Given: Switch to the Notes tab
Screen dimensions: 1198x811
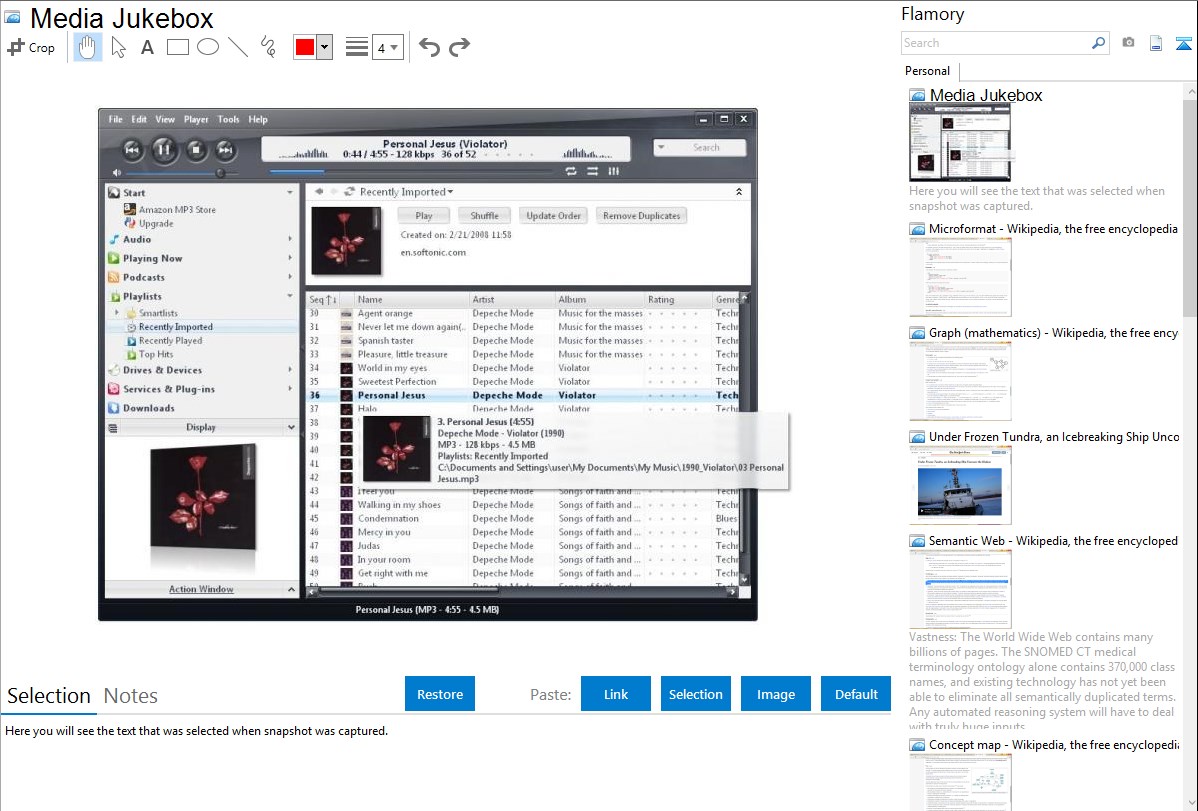Looking at the screenshot, I should 131,696.
